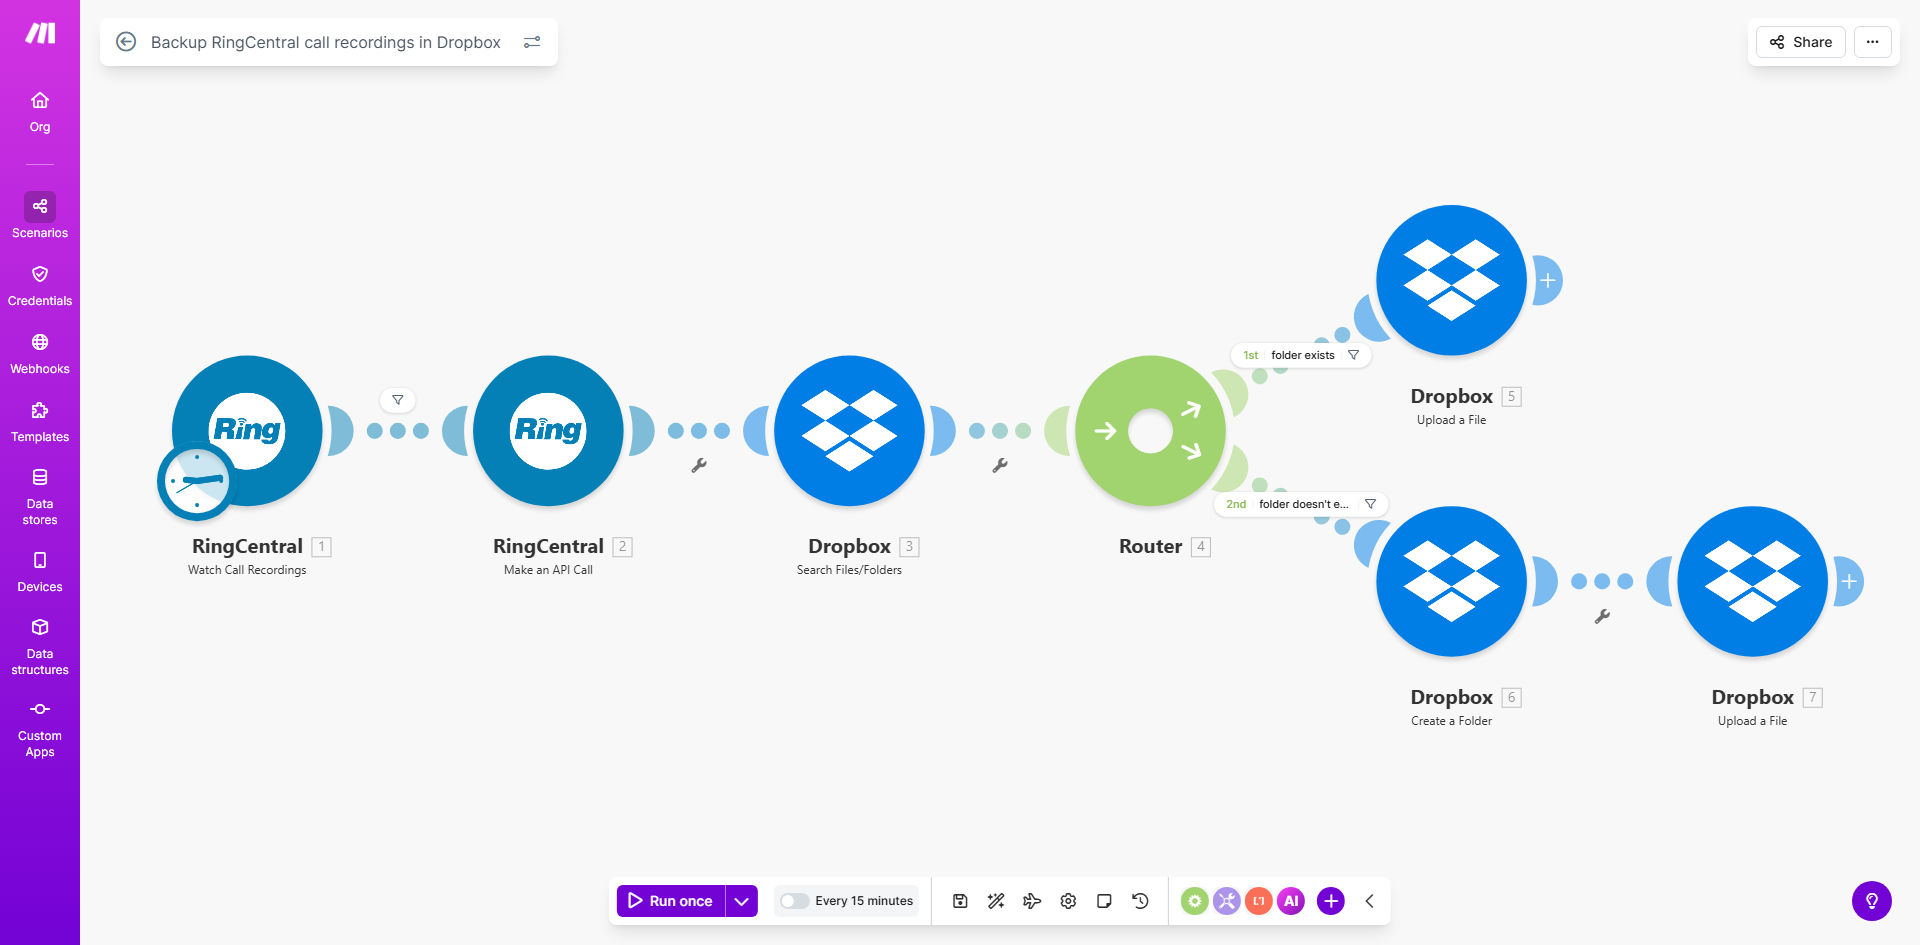Collapse the toolbar with the left chevron
This screenshot has width=1920, height=945.
[1370, 901]
